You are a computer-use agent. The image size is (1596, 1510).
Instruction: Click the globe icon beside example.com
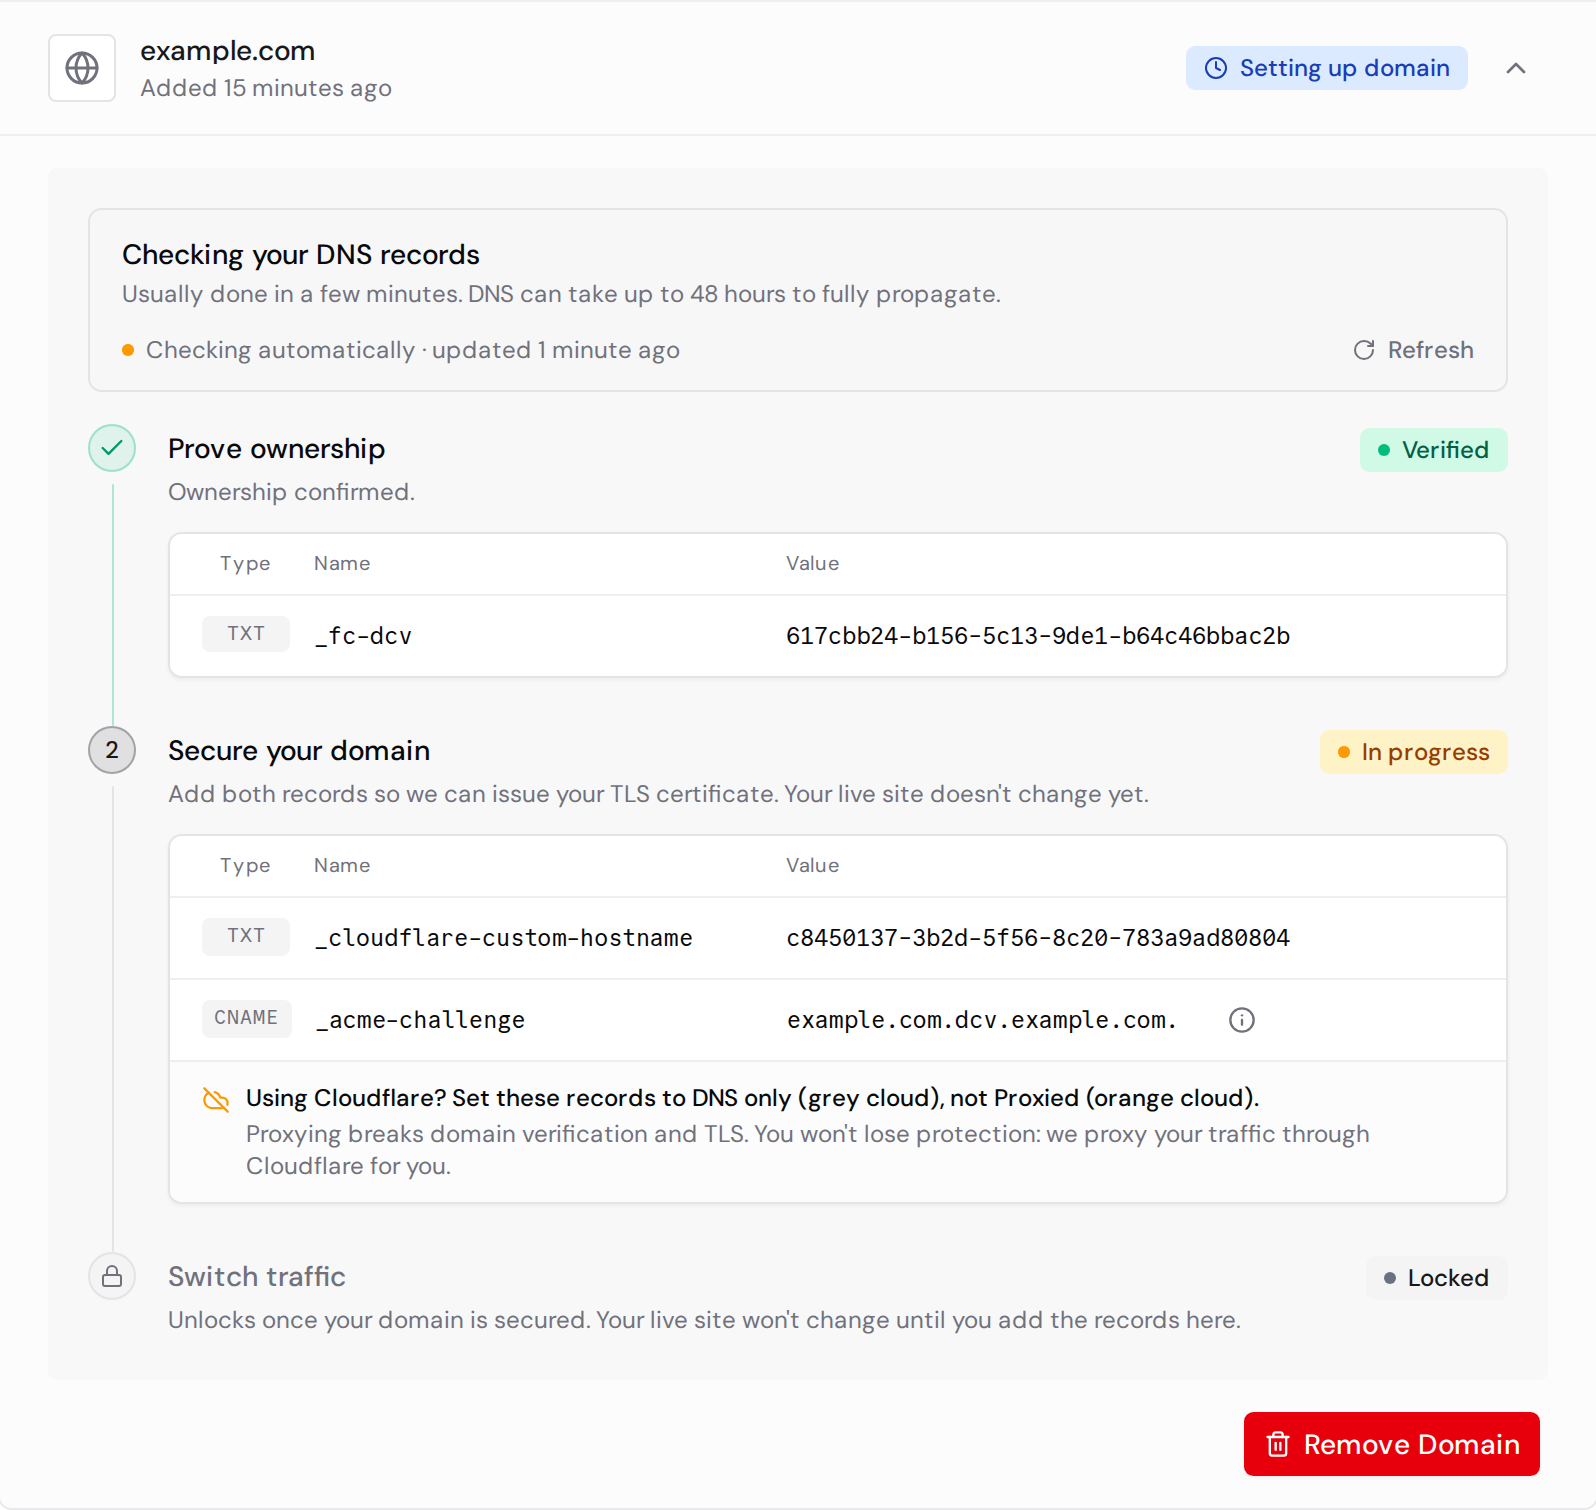[x=82, y=68]
